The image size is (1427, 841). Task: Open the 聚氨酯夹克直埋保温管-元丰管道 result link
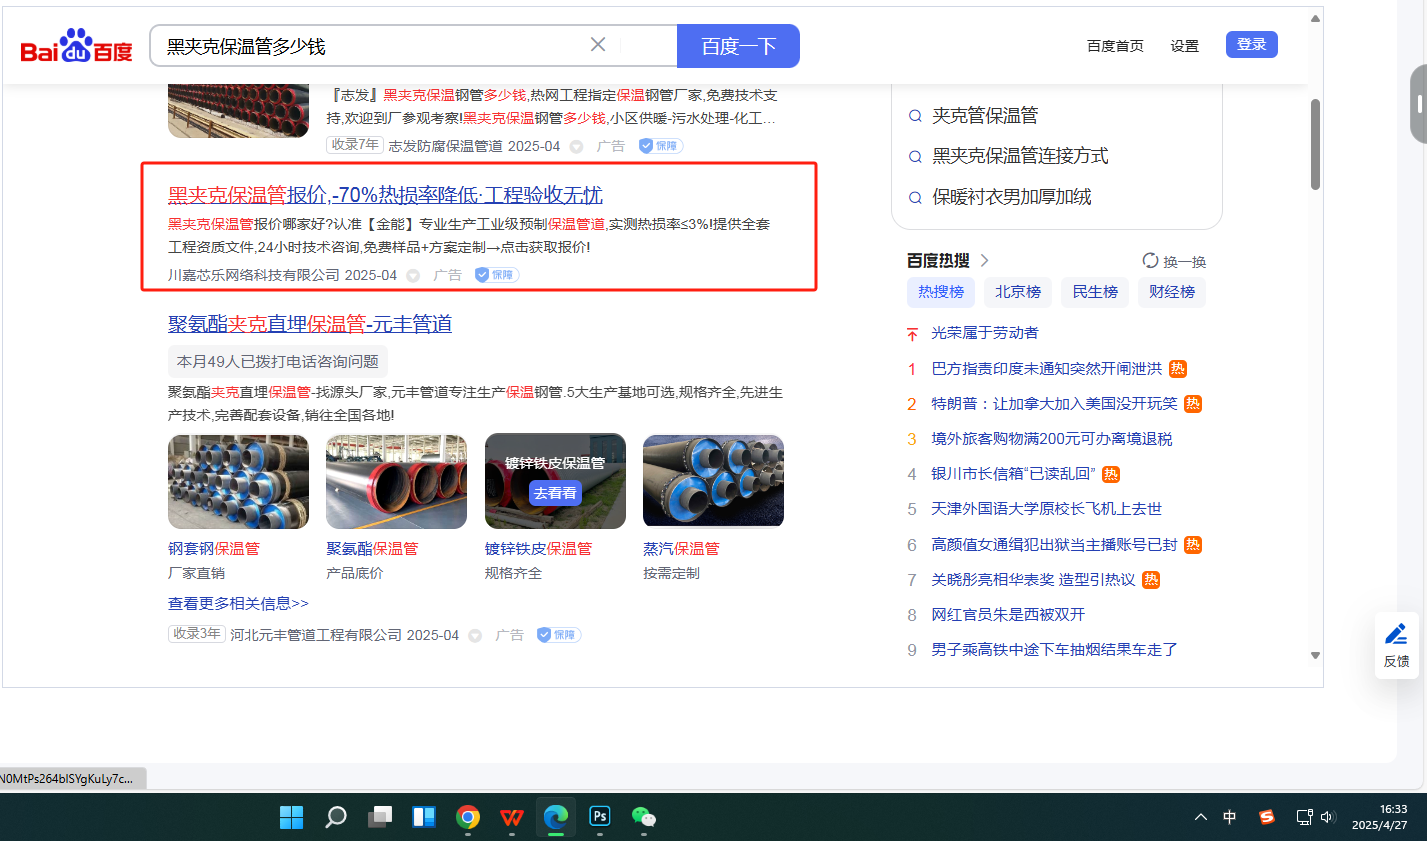click(x=310, y=324)
